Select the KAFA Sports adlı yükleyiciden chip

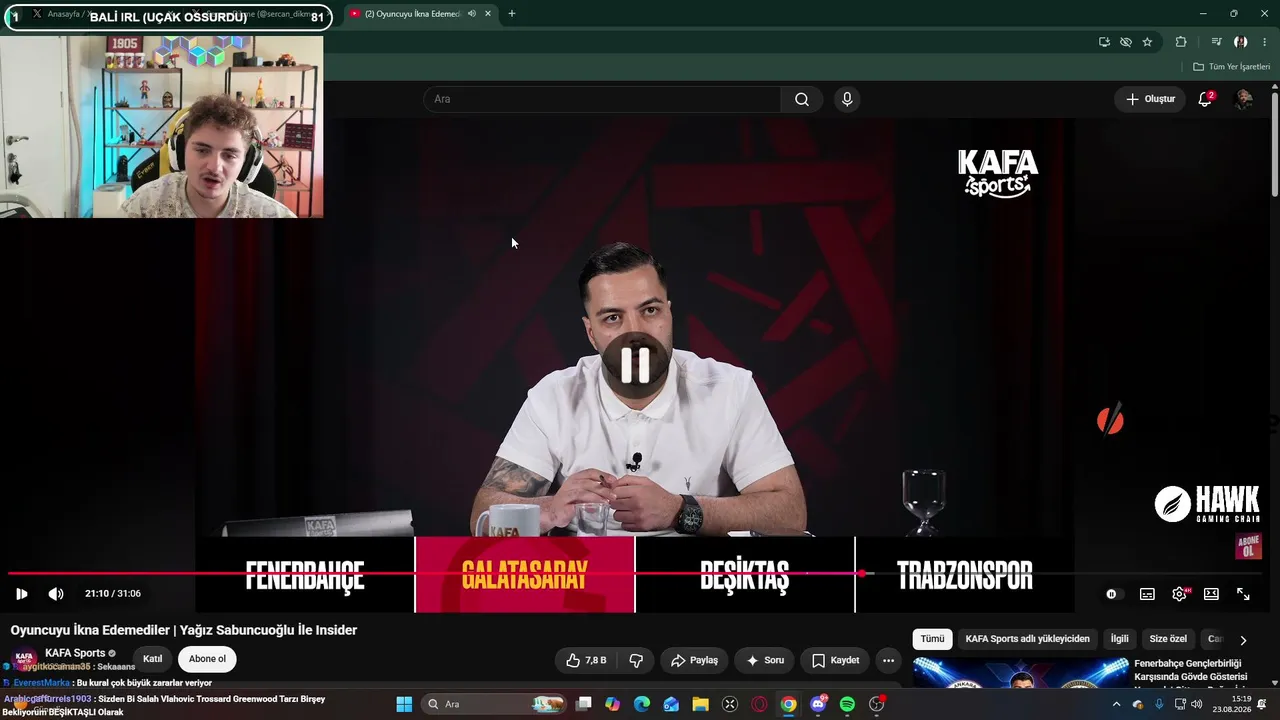click(x=1027, y=639)
